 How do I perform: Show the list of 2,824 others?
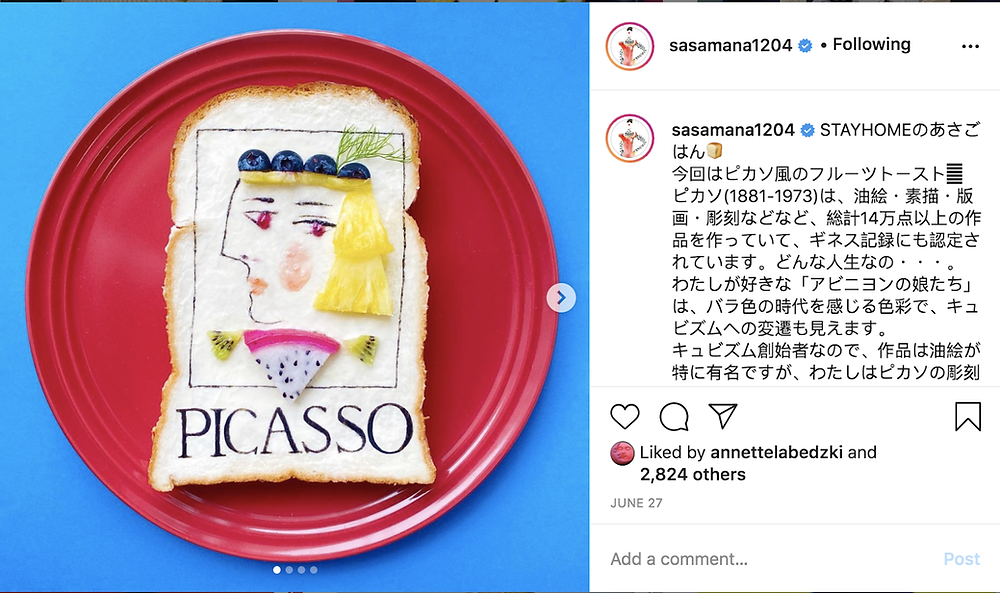(x=693, y=474)
